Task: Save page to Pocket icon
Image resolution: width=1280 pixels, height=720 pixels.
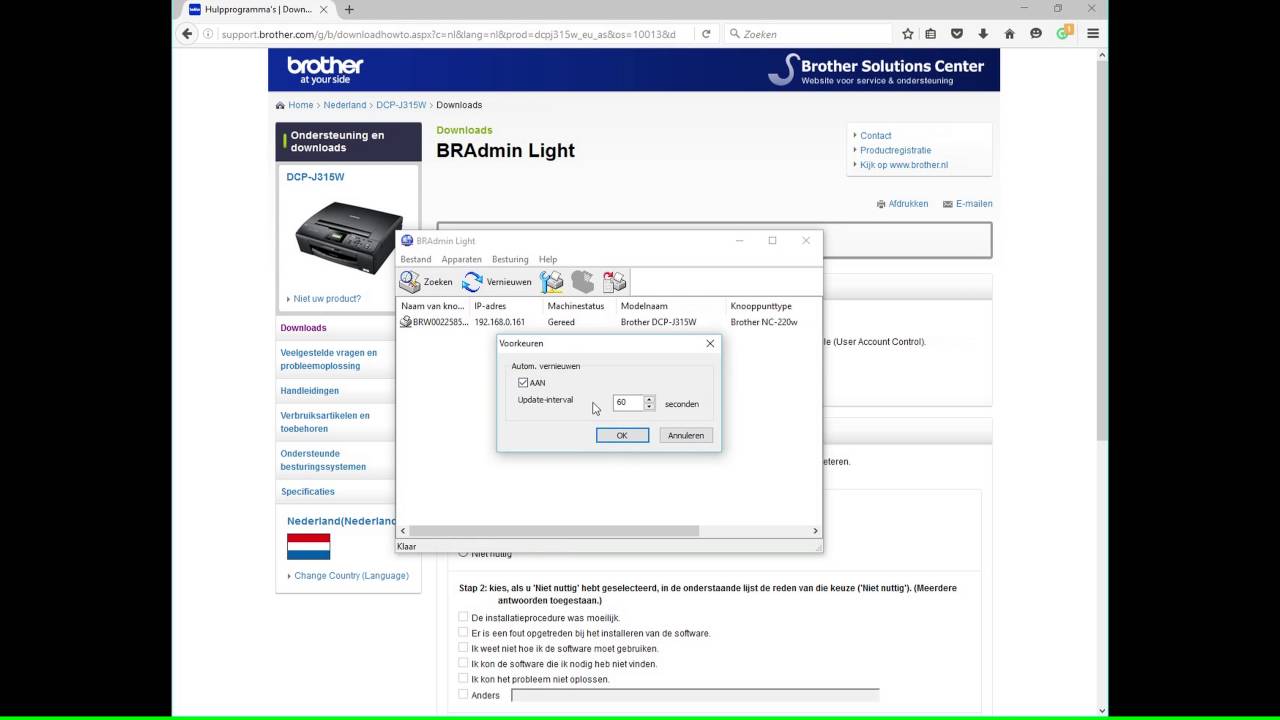Action: pos(957,34)
